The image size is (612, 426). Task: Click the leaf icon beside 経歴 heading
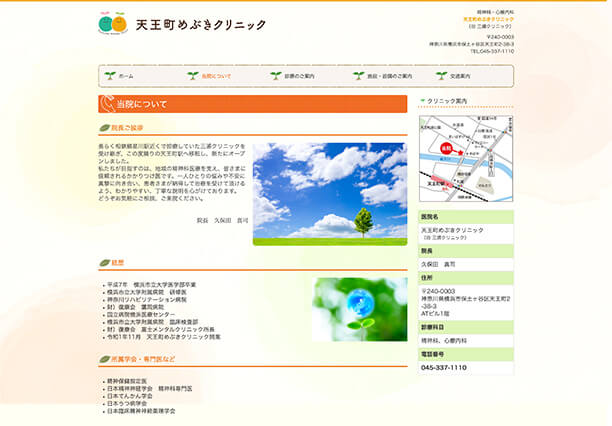click(104, 263)
